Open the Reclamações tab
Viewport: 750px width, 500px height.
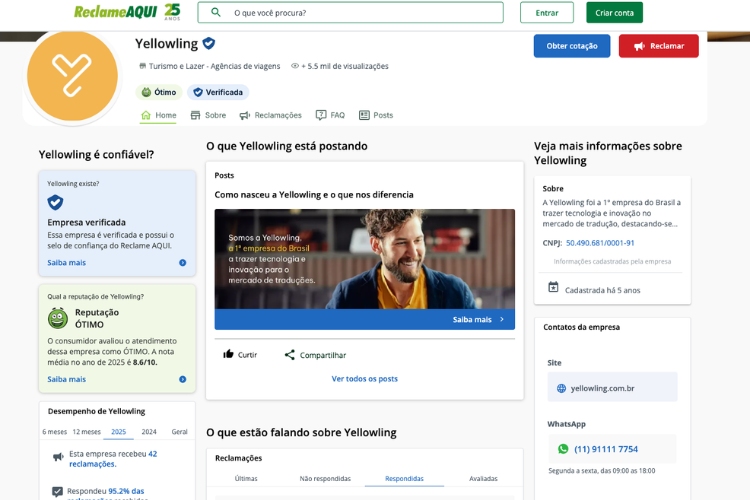[271, 115]
